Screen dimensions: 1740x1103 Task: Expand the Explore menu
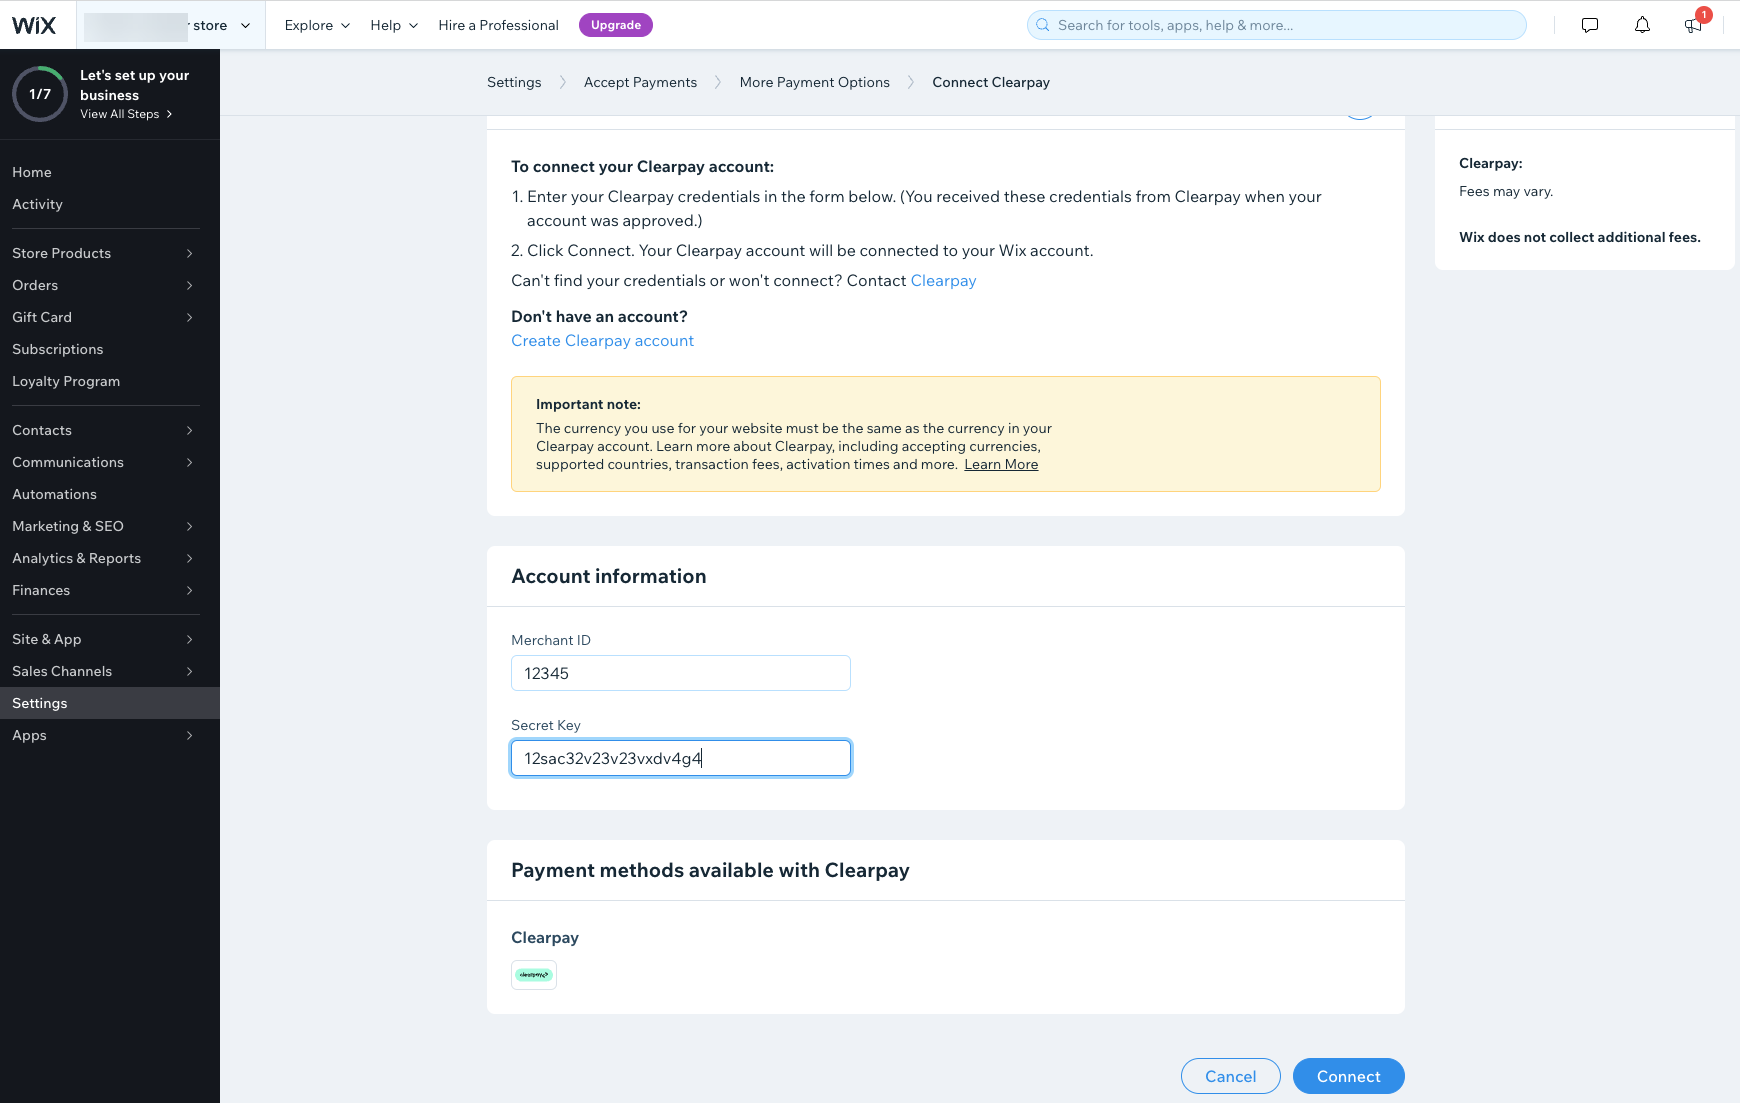pyautogui.click(x=317, y=25)
